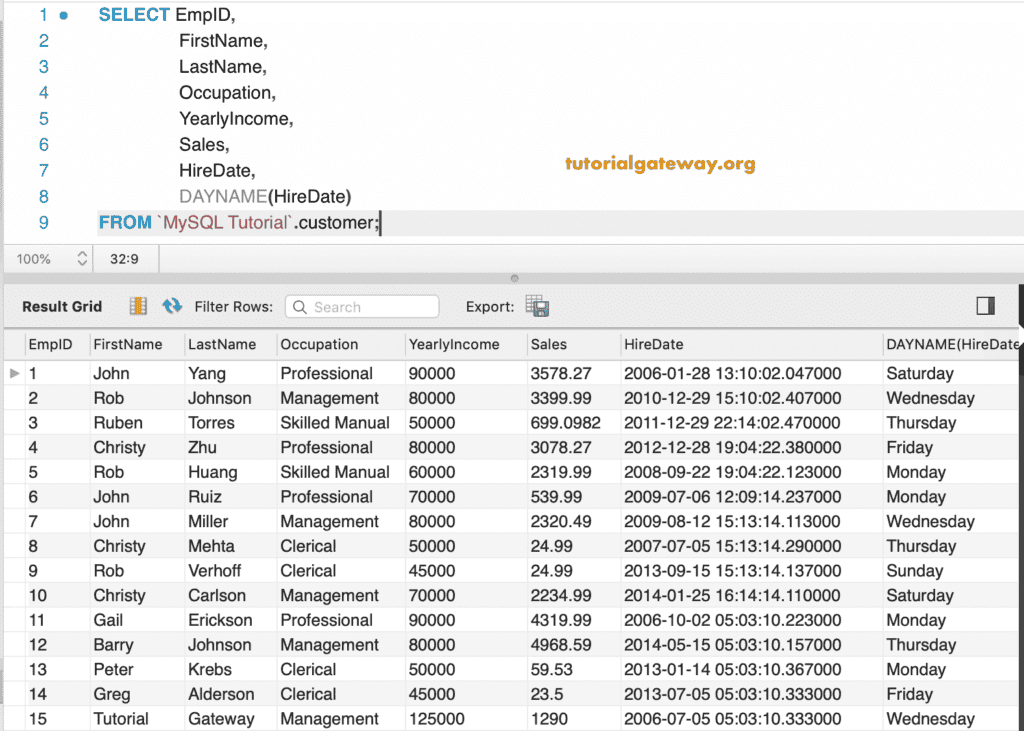Click the cursor position 32:9 indicator
The image size is (1024, 731).
pos(124,259)
